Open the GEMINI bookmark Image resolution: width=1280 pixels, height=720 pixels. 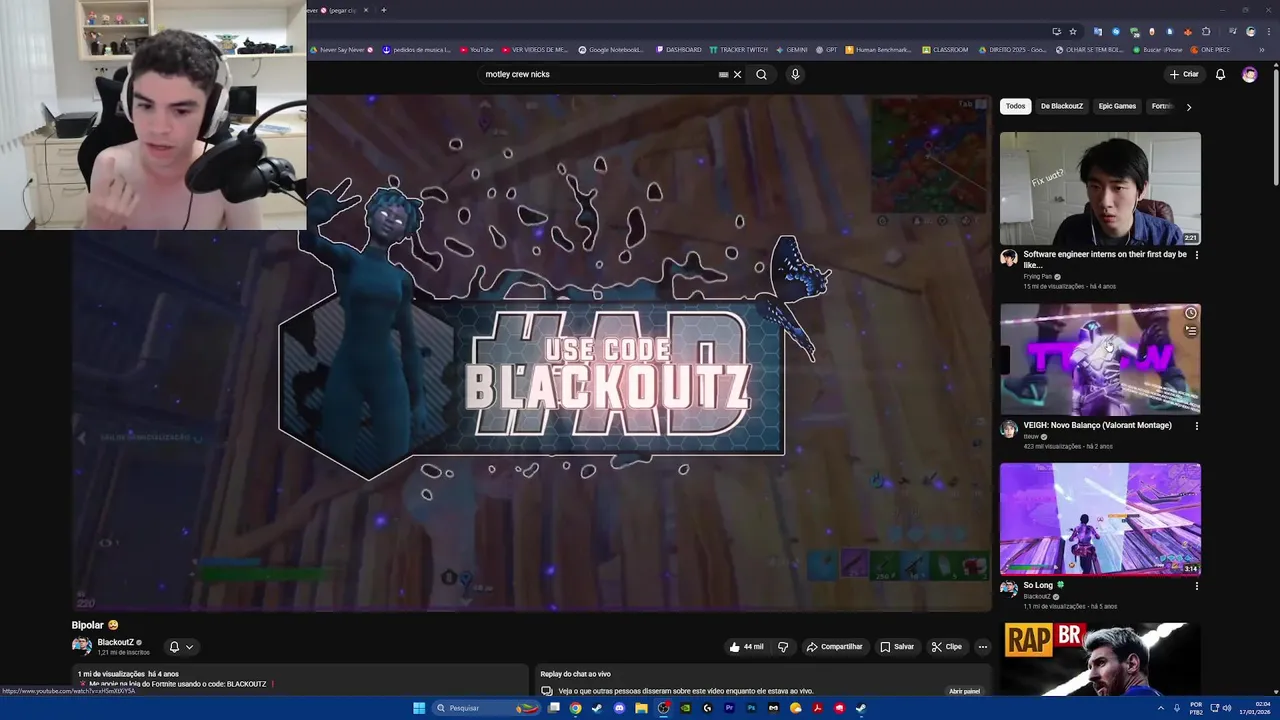click(x=791, y=50)
